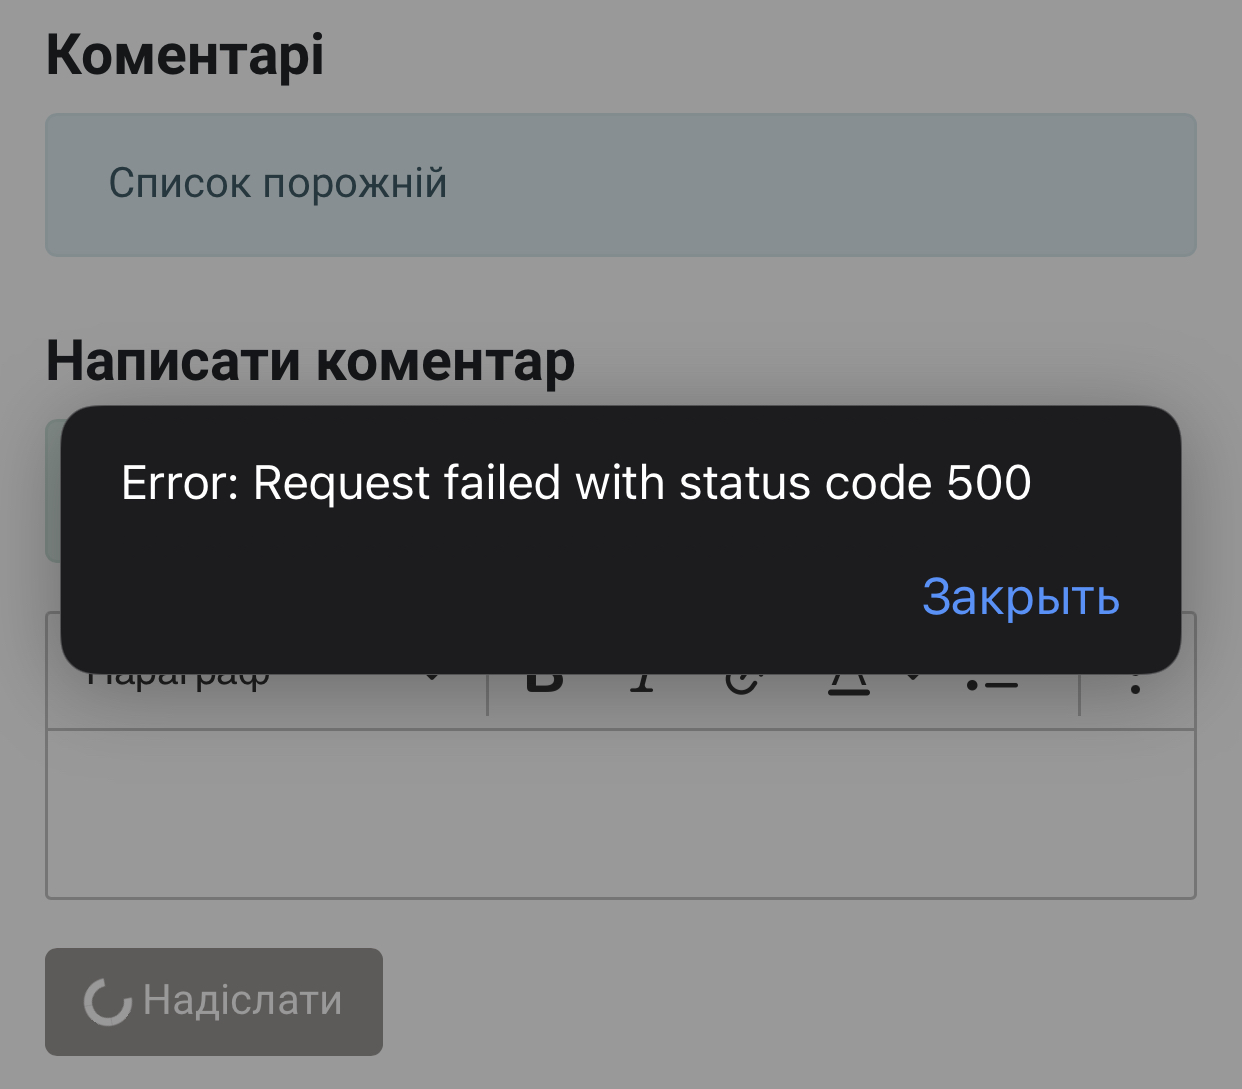Image resolution: width=1242 pixels, height=1089 pixels.
Task: Click the chevron arrow of the Параграф dropdown
Action: tap(432, 680)
